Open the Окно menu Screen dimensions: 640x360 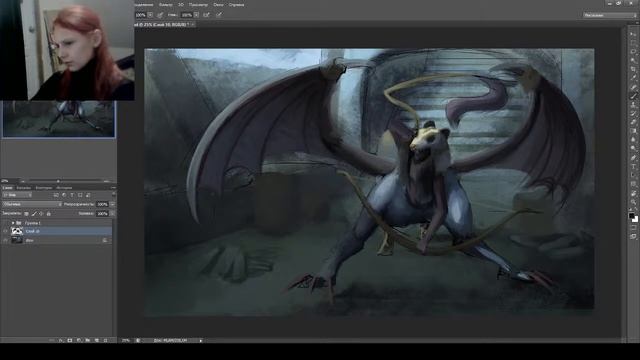click(x=218, y=5)
